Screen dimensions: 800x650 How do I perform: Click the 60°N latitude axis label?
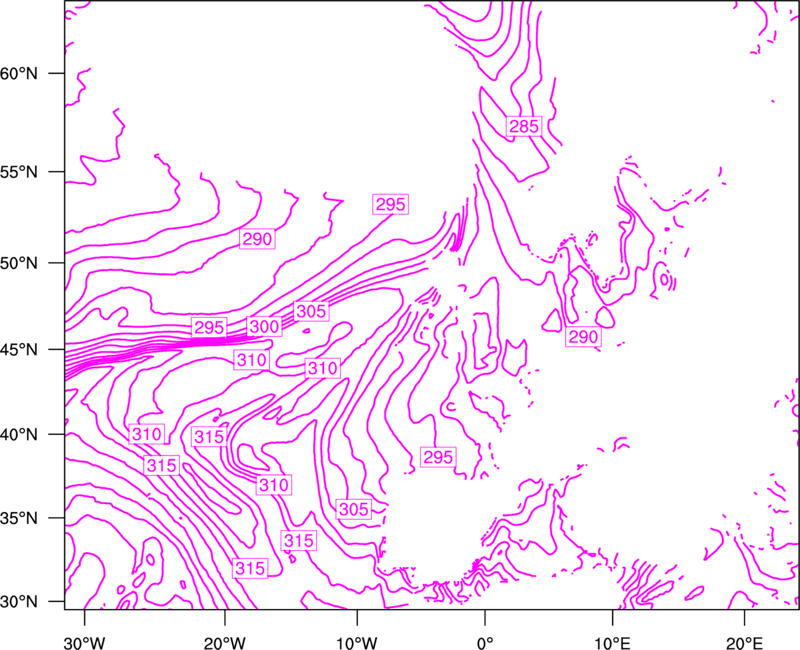(x=19, y=73)
